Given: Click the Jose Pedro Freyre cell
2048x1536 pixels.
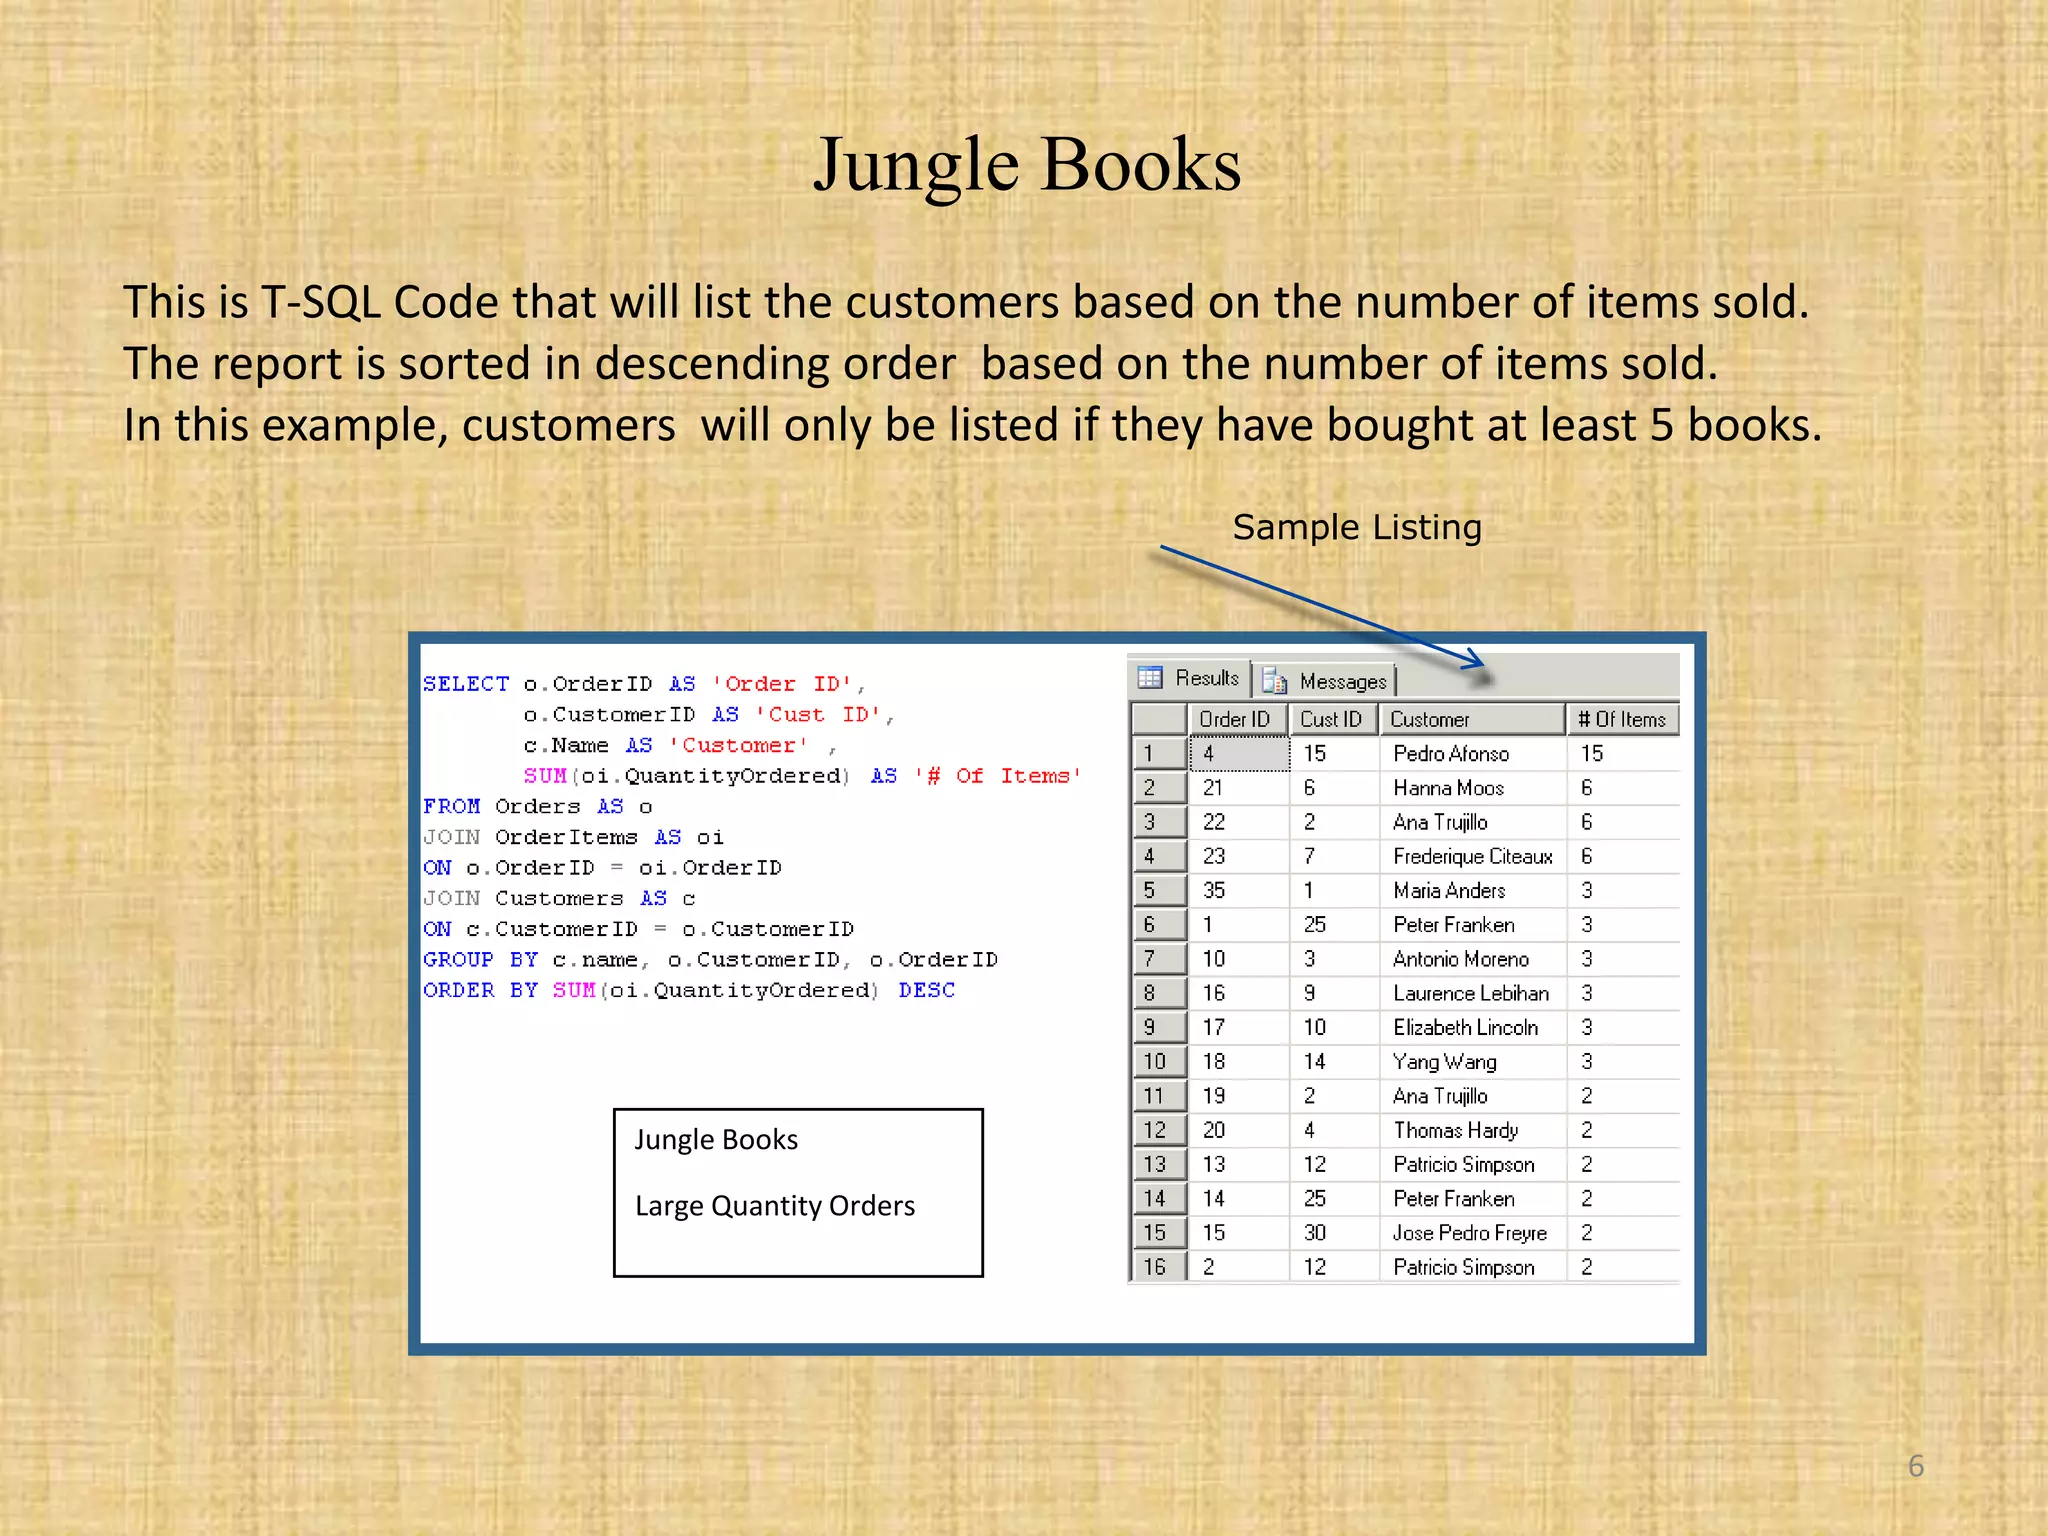Looking at the screenshot, I should tap(1472, 1233).
